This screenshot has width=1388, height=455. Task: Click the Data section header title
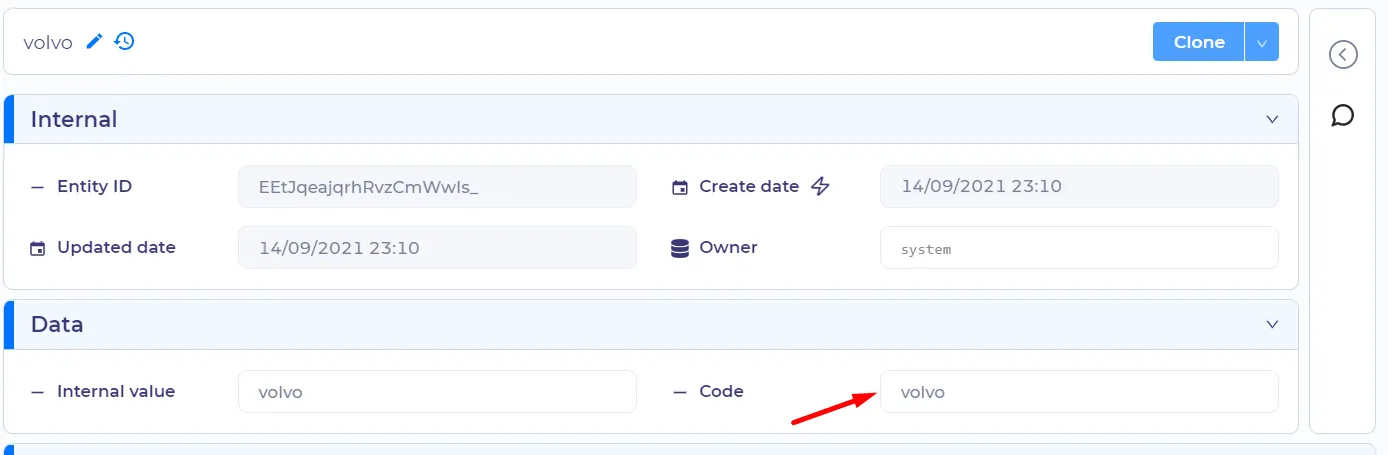click(x=57, y=324)
